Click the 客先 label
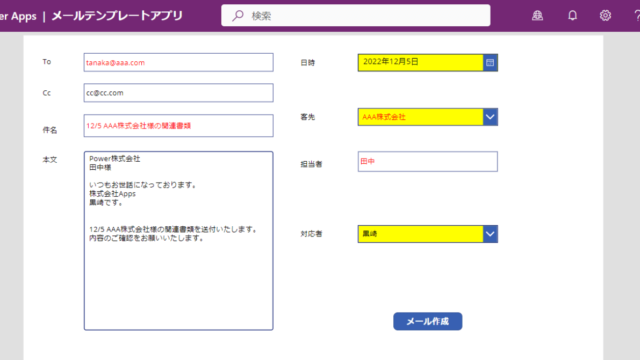Viewport: 640px width, 360px height. coord(307,117)
